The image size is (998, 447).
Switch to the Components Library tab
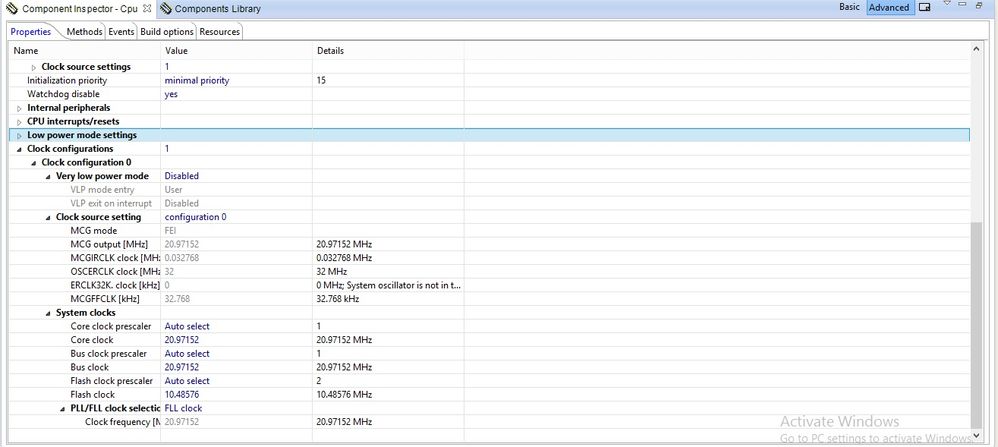(217, 9)
